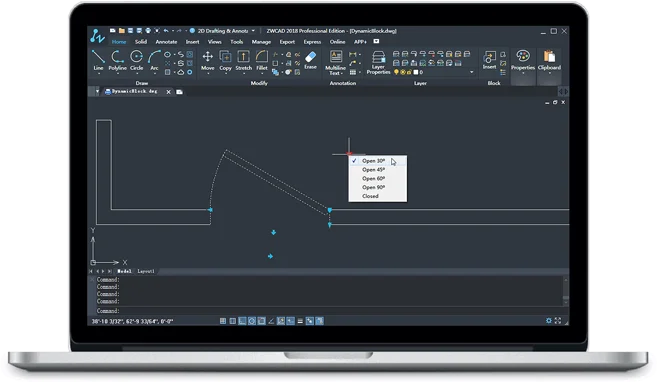Select the Polyline tool
This screenshot has height=382, width=657.
(117, 60)
